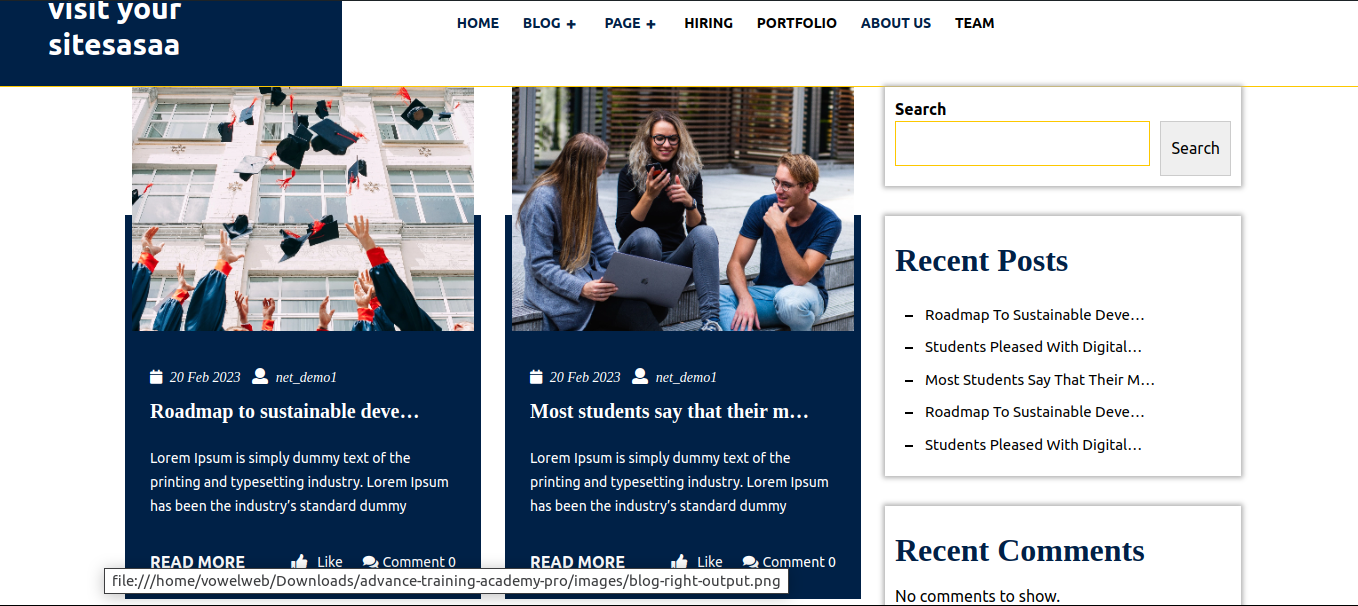Like the Roadmap to sustainable post
Viewport: 1358px width, 606px height.
point(316,561)
